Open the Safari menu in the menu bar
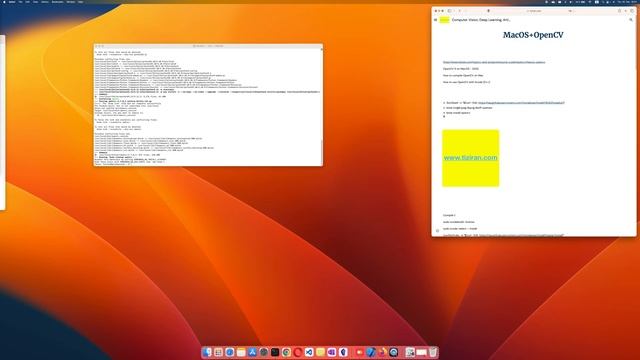 [12, 2]
